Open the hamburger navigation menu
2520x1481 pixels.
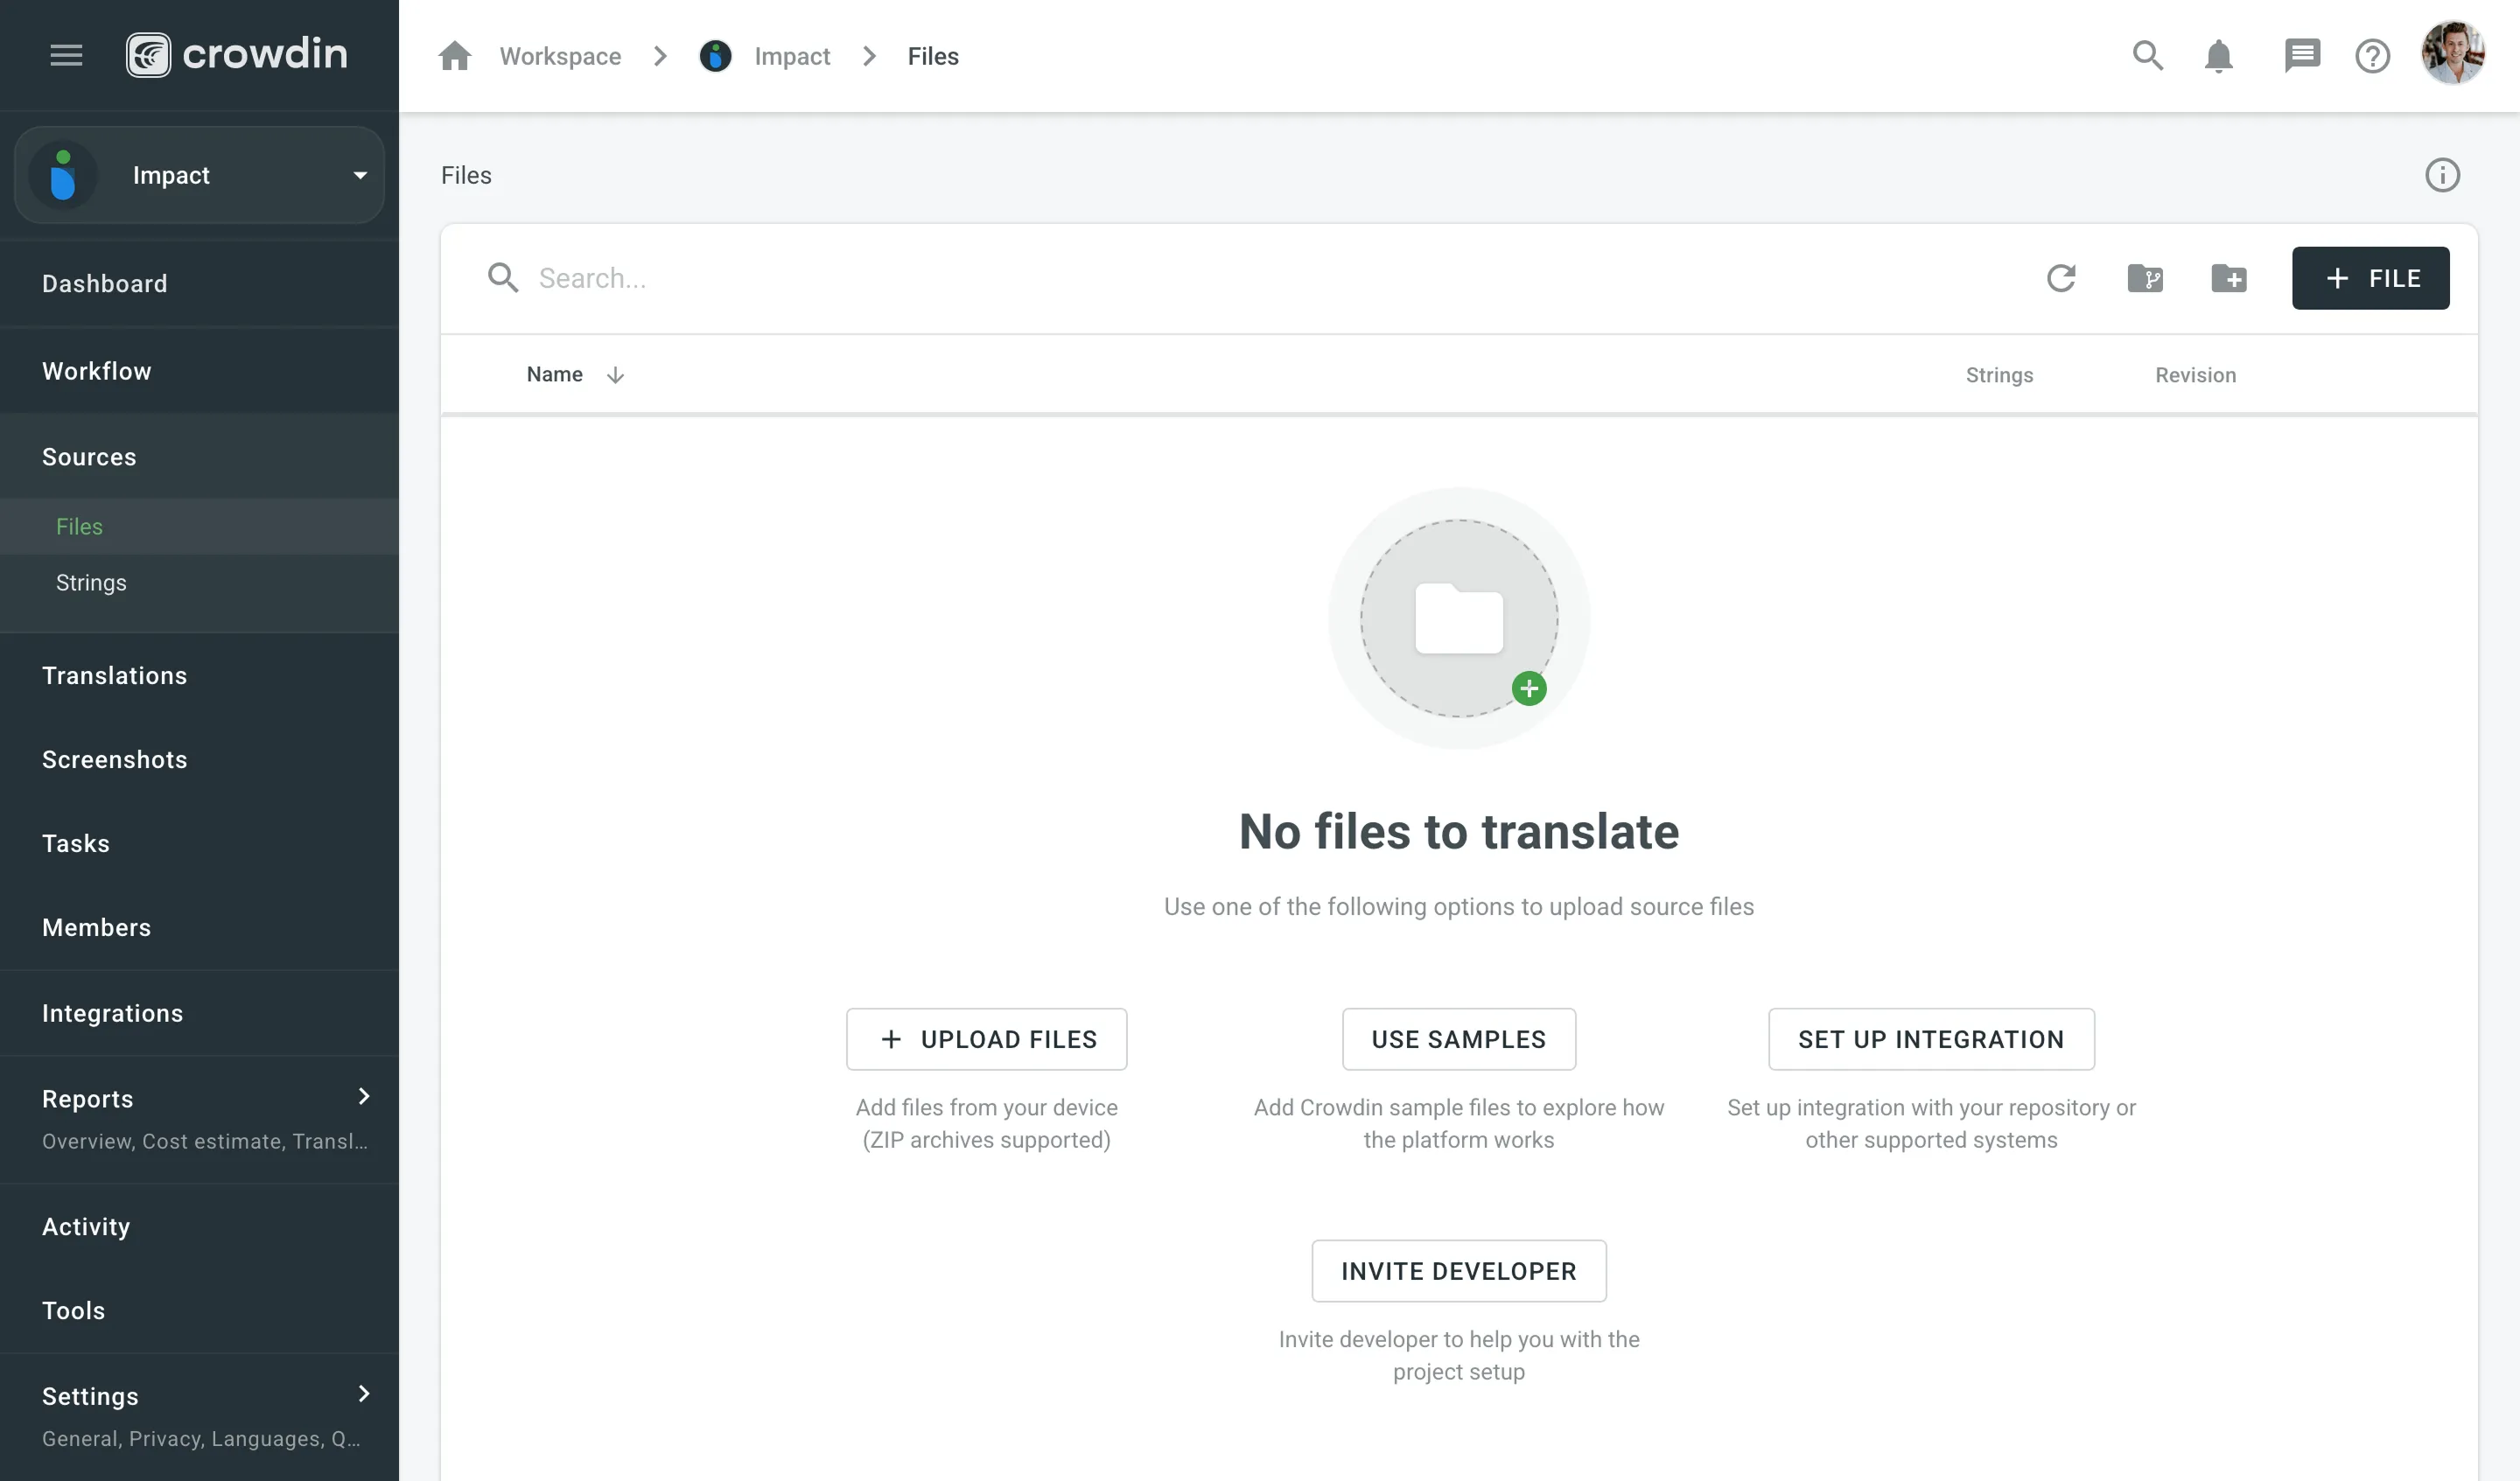[x=66, y=55]
